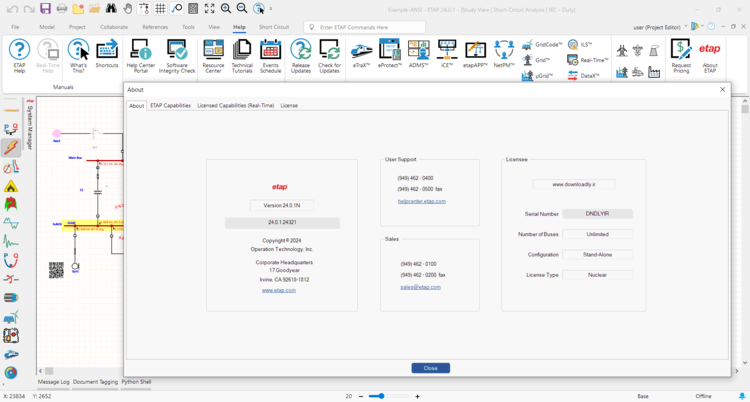The height and width of the screenshot is (402, 750).
Task: Click the Request Pricing icon
Action: click(x=681, y=55)
